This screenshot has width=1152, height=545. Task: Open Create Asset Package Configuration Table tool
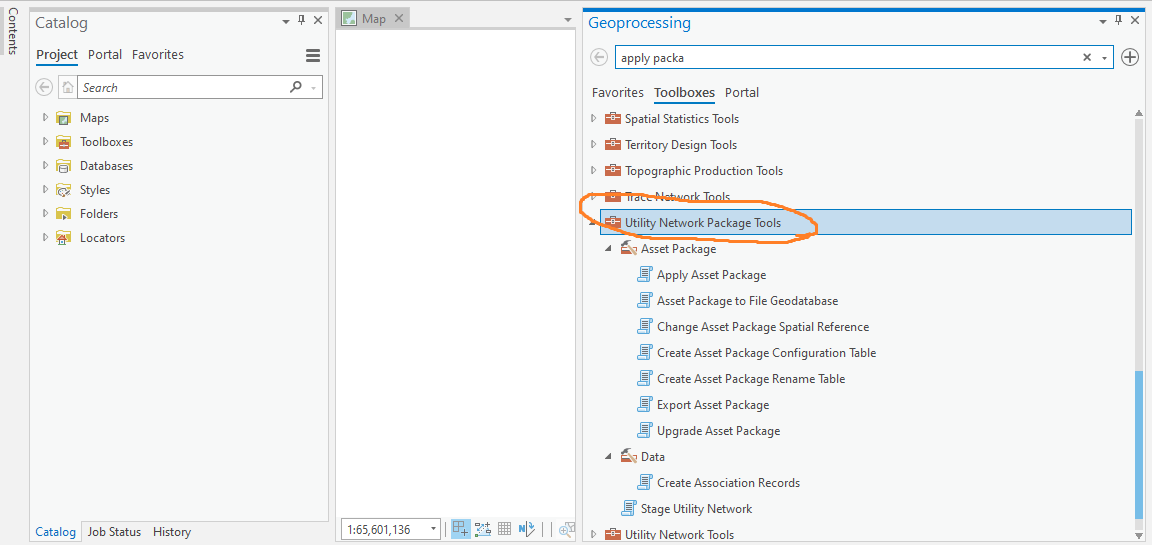coord(766,353)
